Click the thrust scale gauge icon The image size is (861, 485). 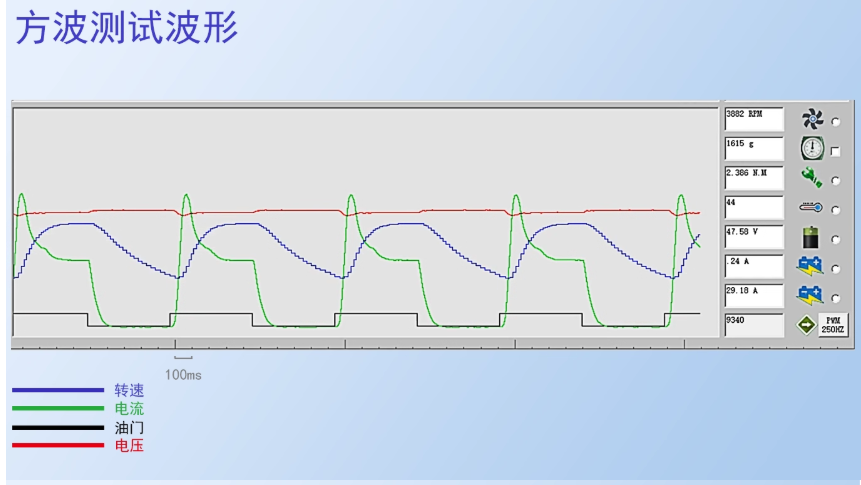811,150
